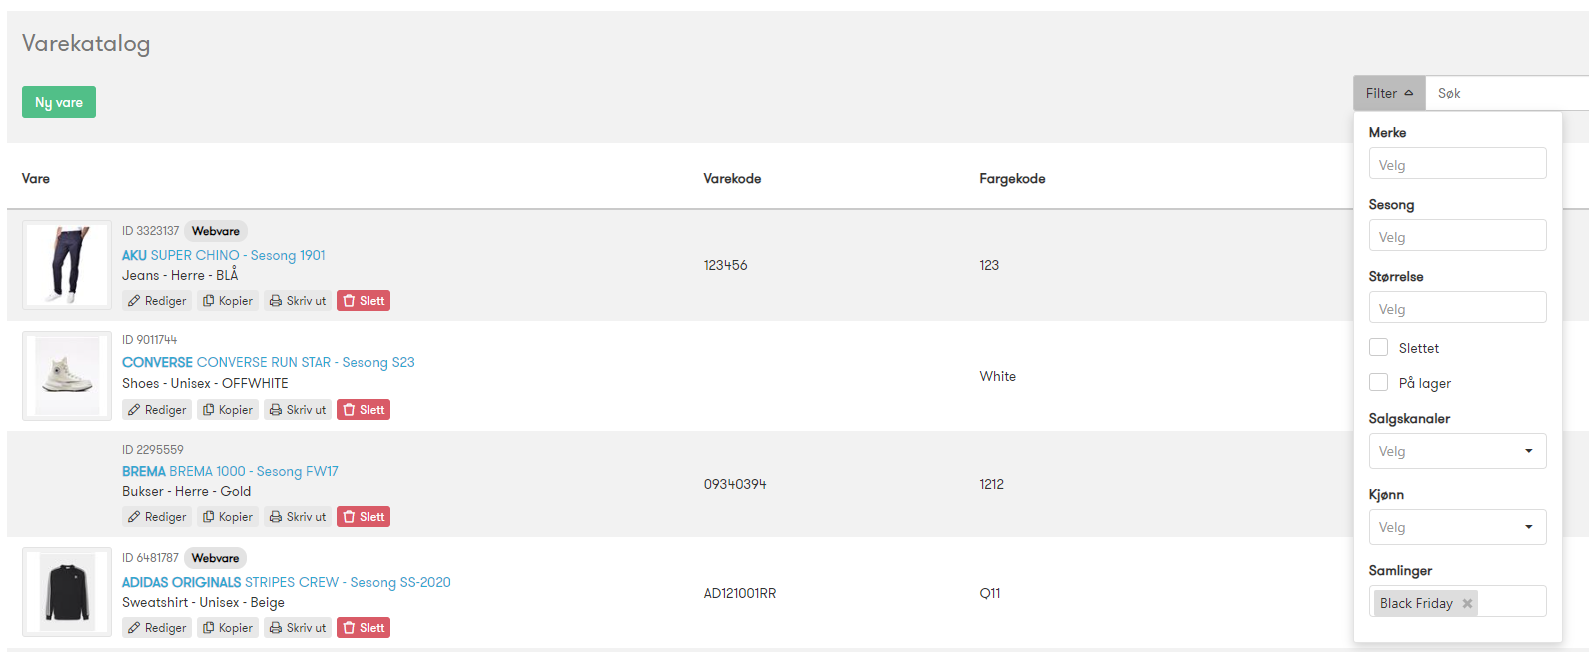Open the CONVERSE RUN STAR product link
The height and width of the screenshot is (652, 1589).
[x=268, y=362]
